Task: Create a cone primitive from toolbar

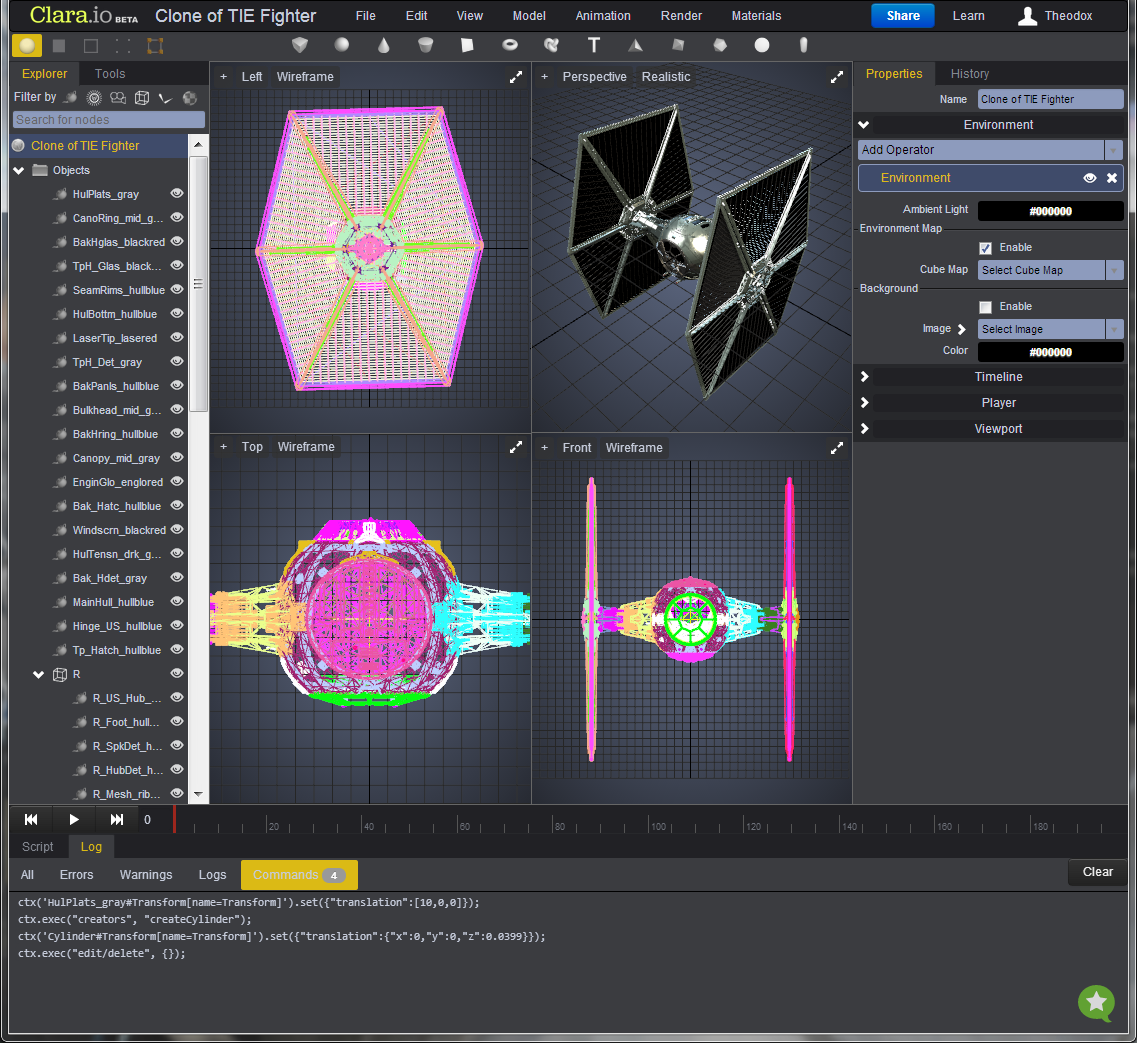Action: 384,45
